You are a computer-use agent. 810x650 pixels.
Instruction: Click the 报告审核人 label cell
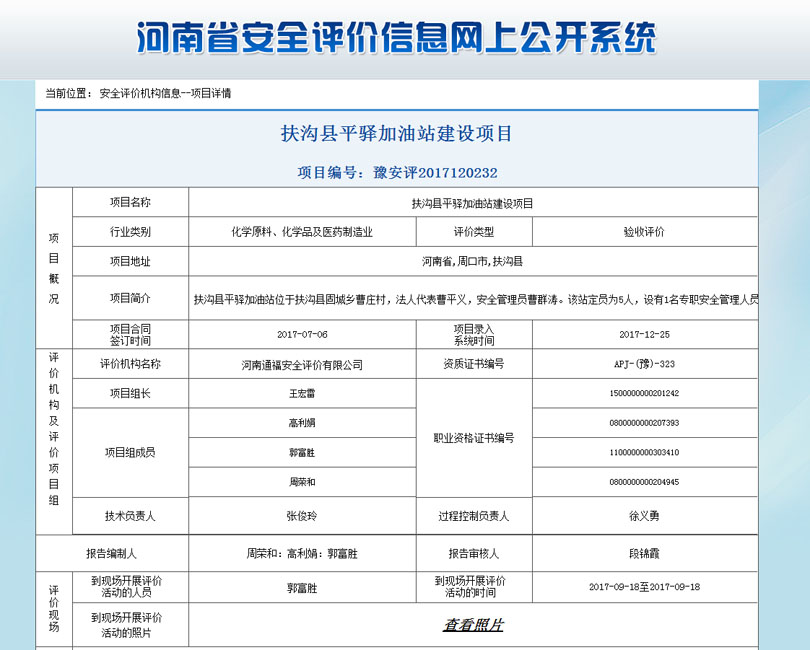pos(474,553)
